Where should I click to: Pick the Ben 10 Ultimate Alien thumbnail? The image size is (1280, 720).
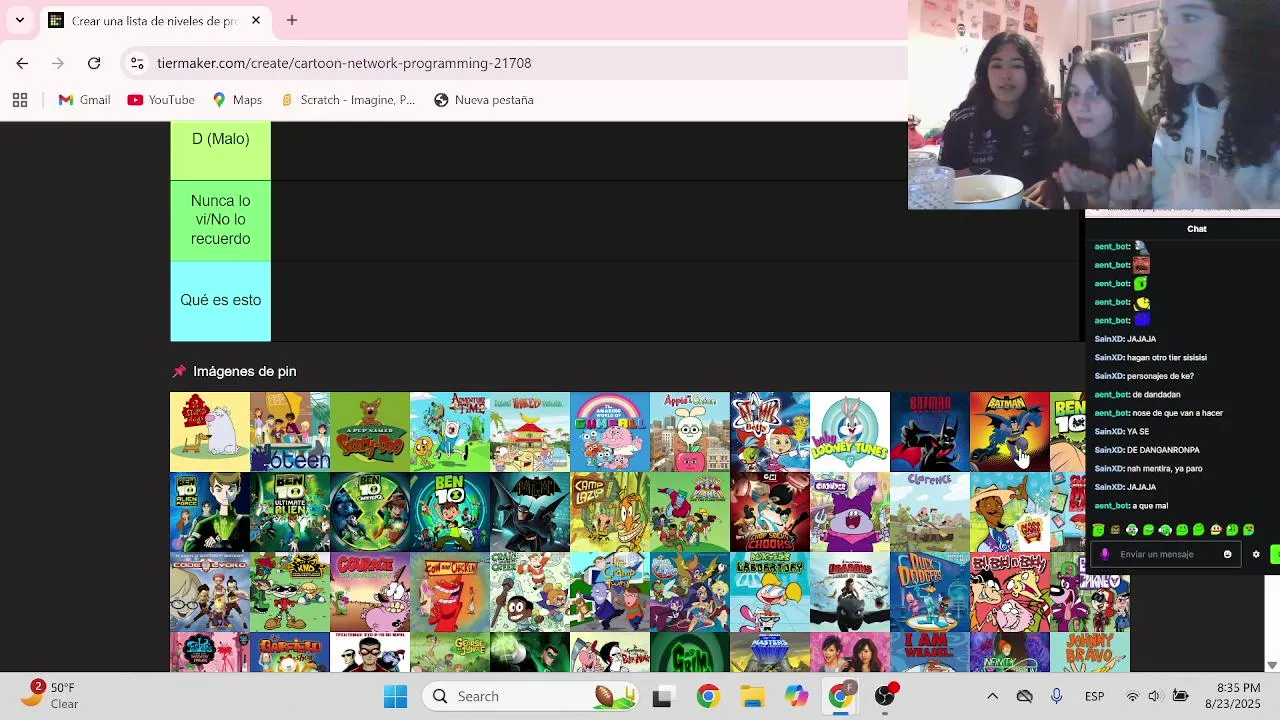290,512
